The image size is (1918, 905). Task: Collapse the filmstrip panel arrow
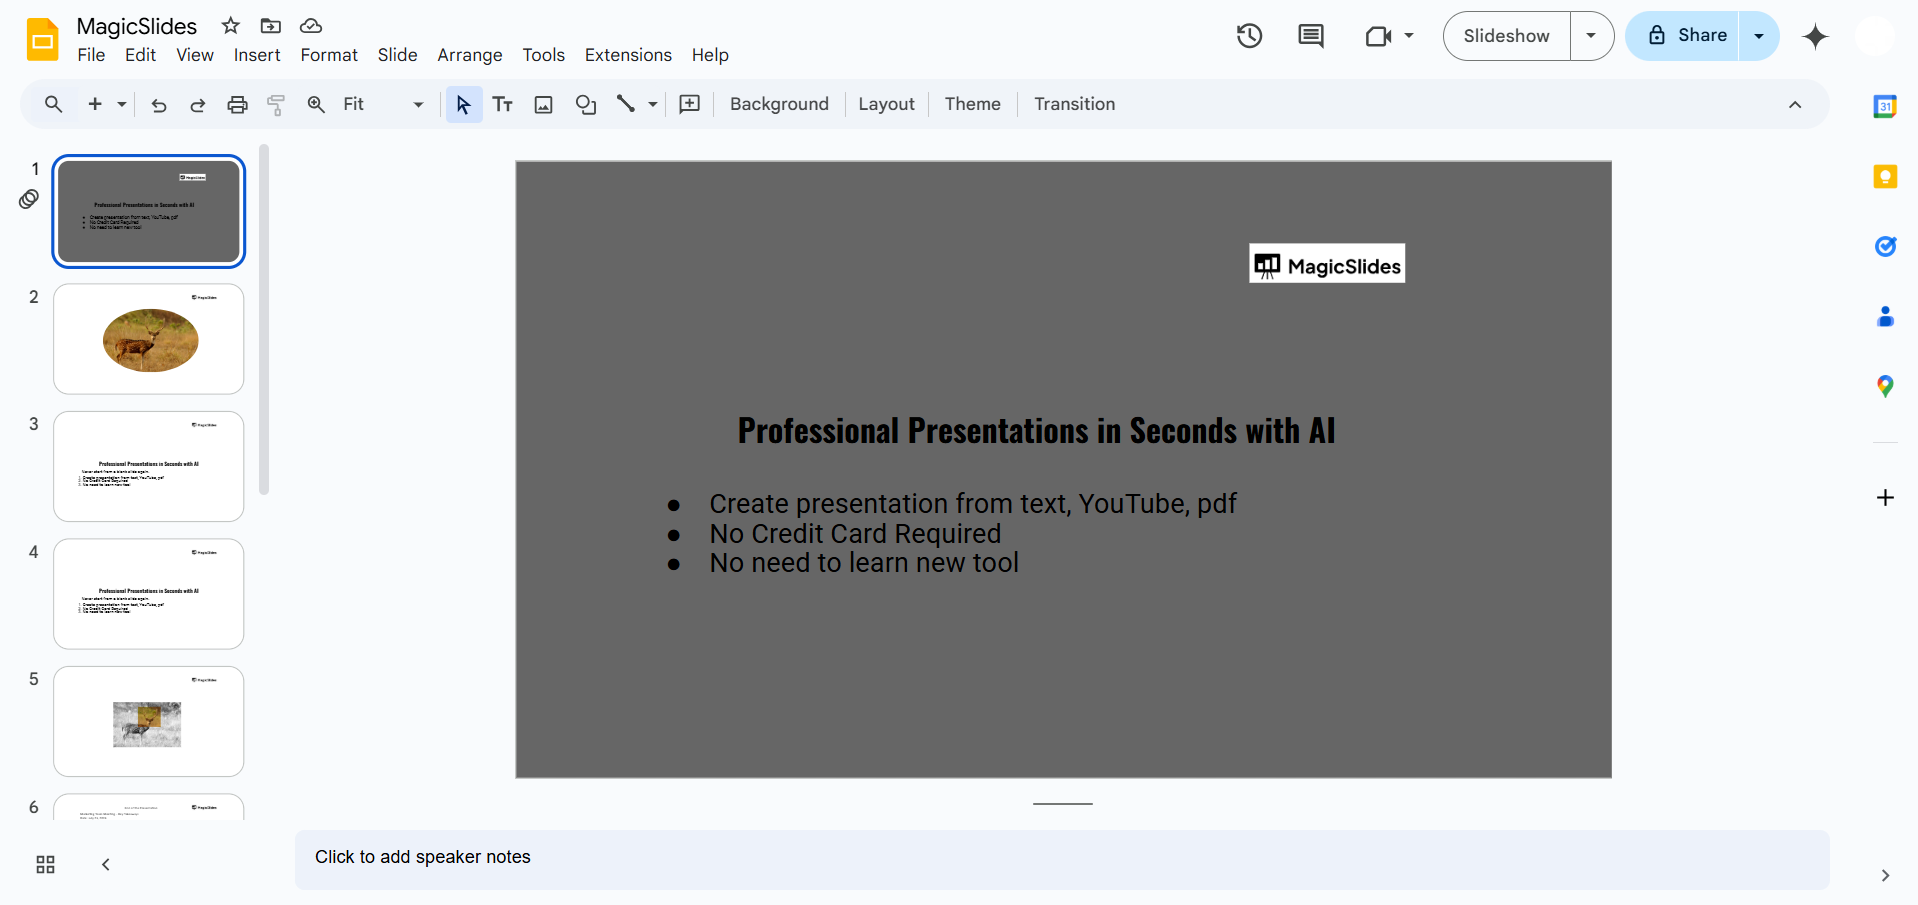(106, 864)
